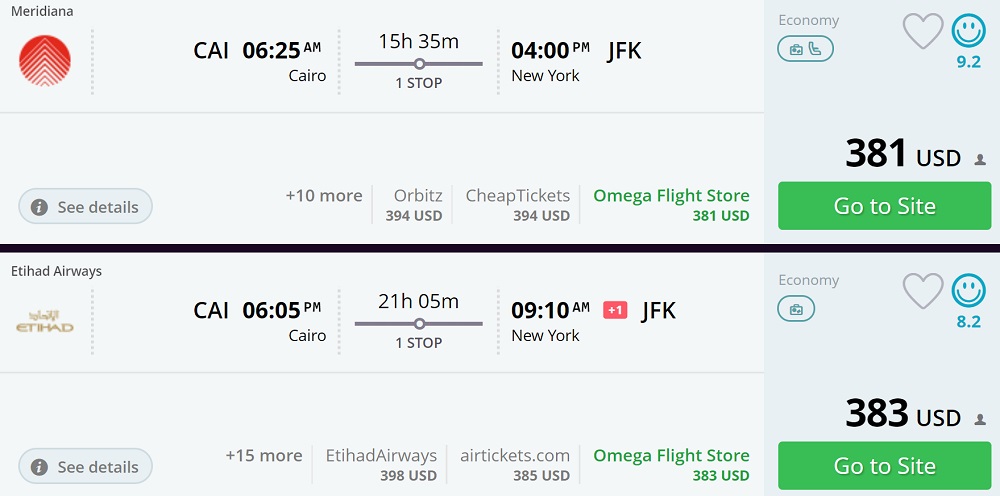Click the 1 stop marker on Meridiana route line
Image resolution: width=1000 pixels, height=496 pixels.
419,64
